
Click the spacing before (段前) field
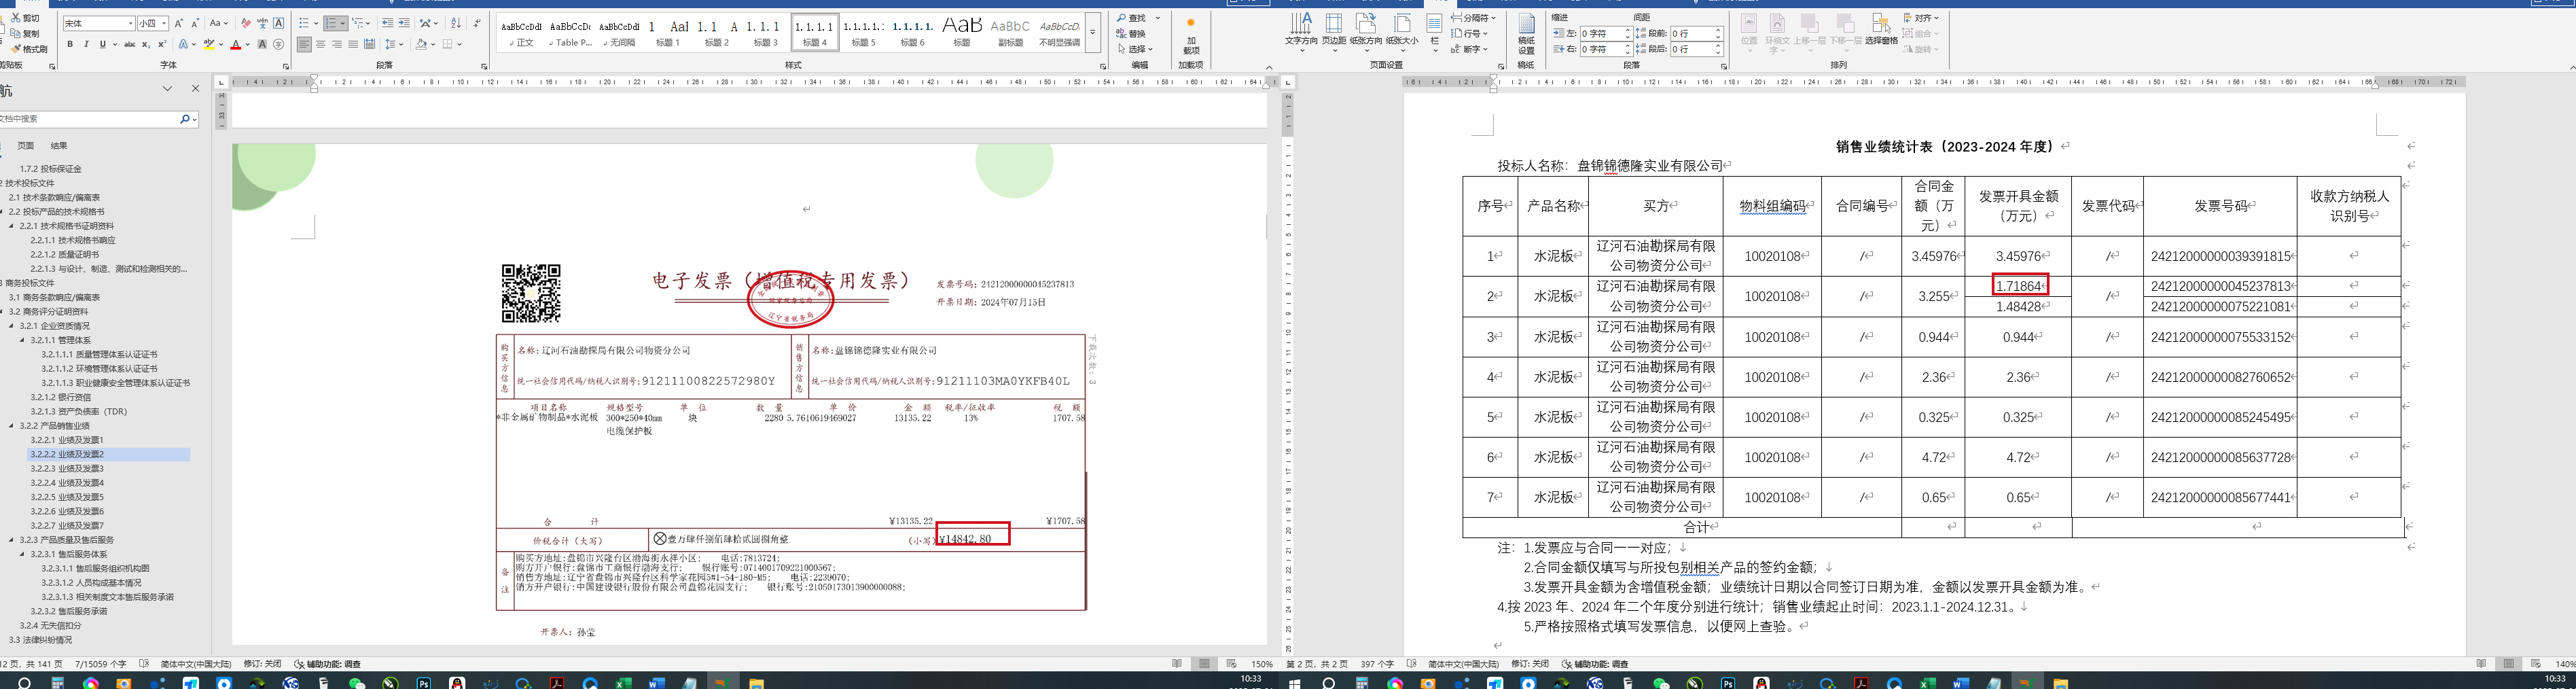(1696, 33)
